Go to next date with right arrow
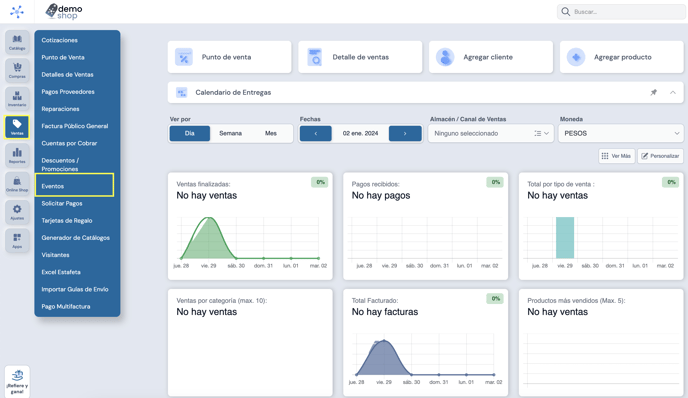Screen dimensions: 688x398 [x=405, y=133]
